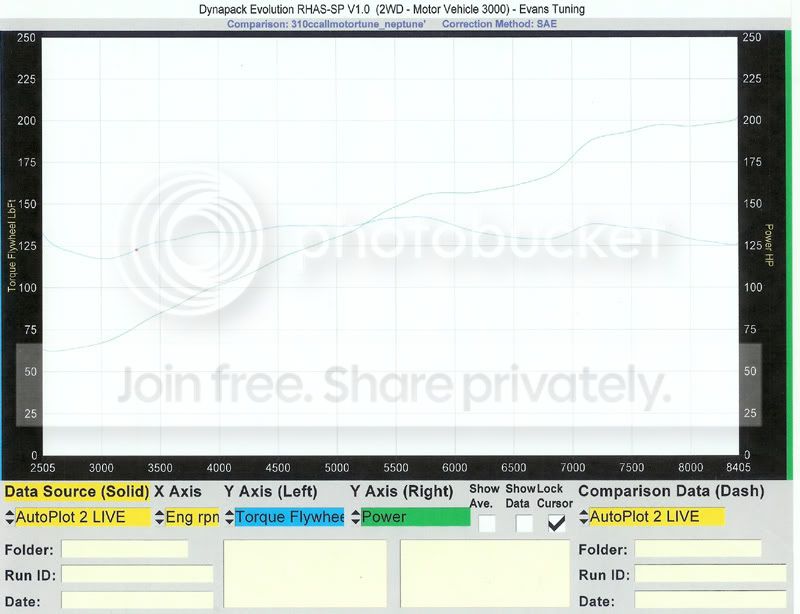Click the Comparison Data Folder field

tap(697, 549)
